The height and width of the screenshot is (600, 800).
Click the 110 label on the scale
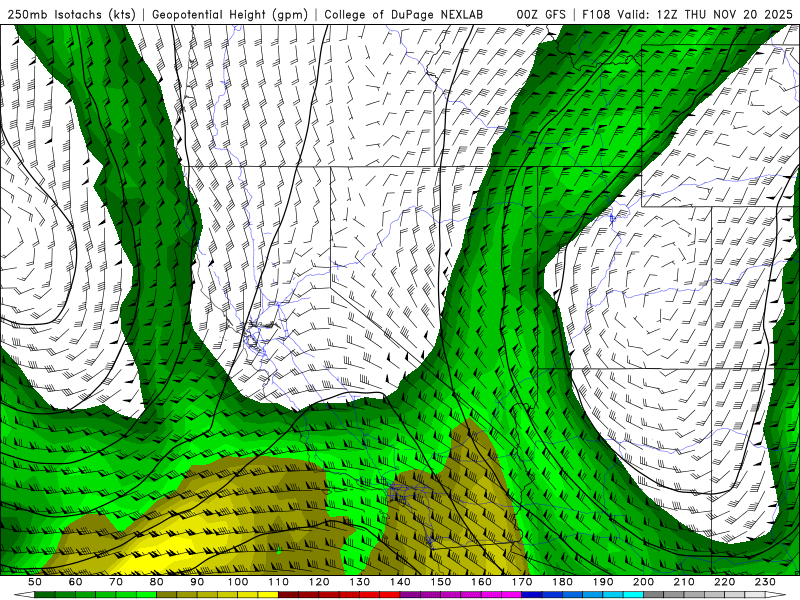tap(278, 582)
